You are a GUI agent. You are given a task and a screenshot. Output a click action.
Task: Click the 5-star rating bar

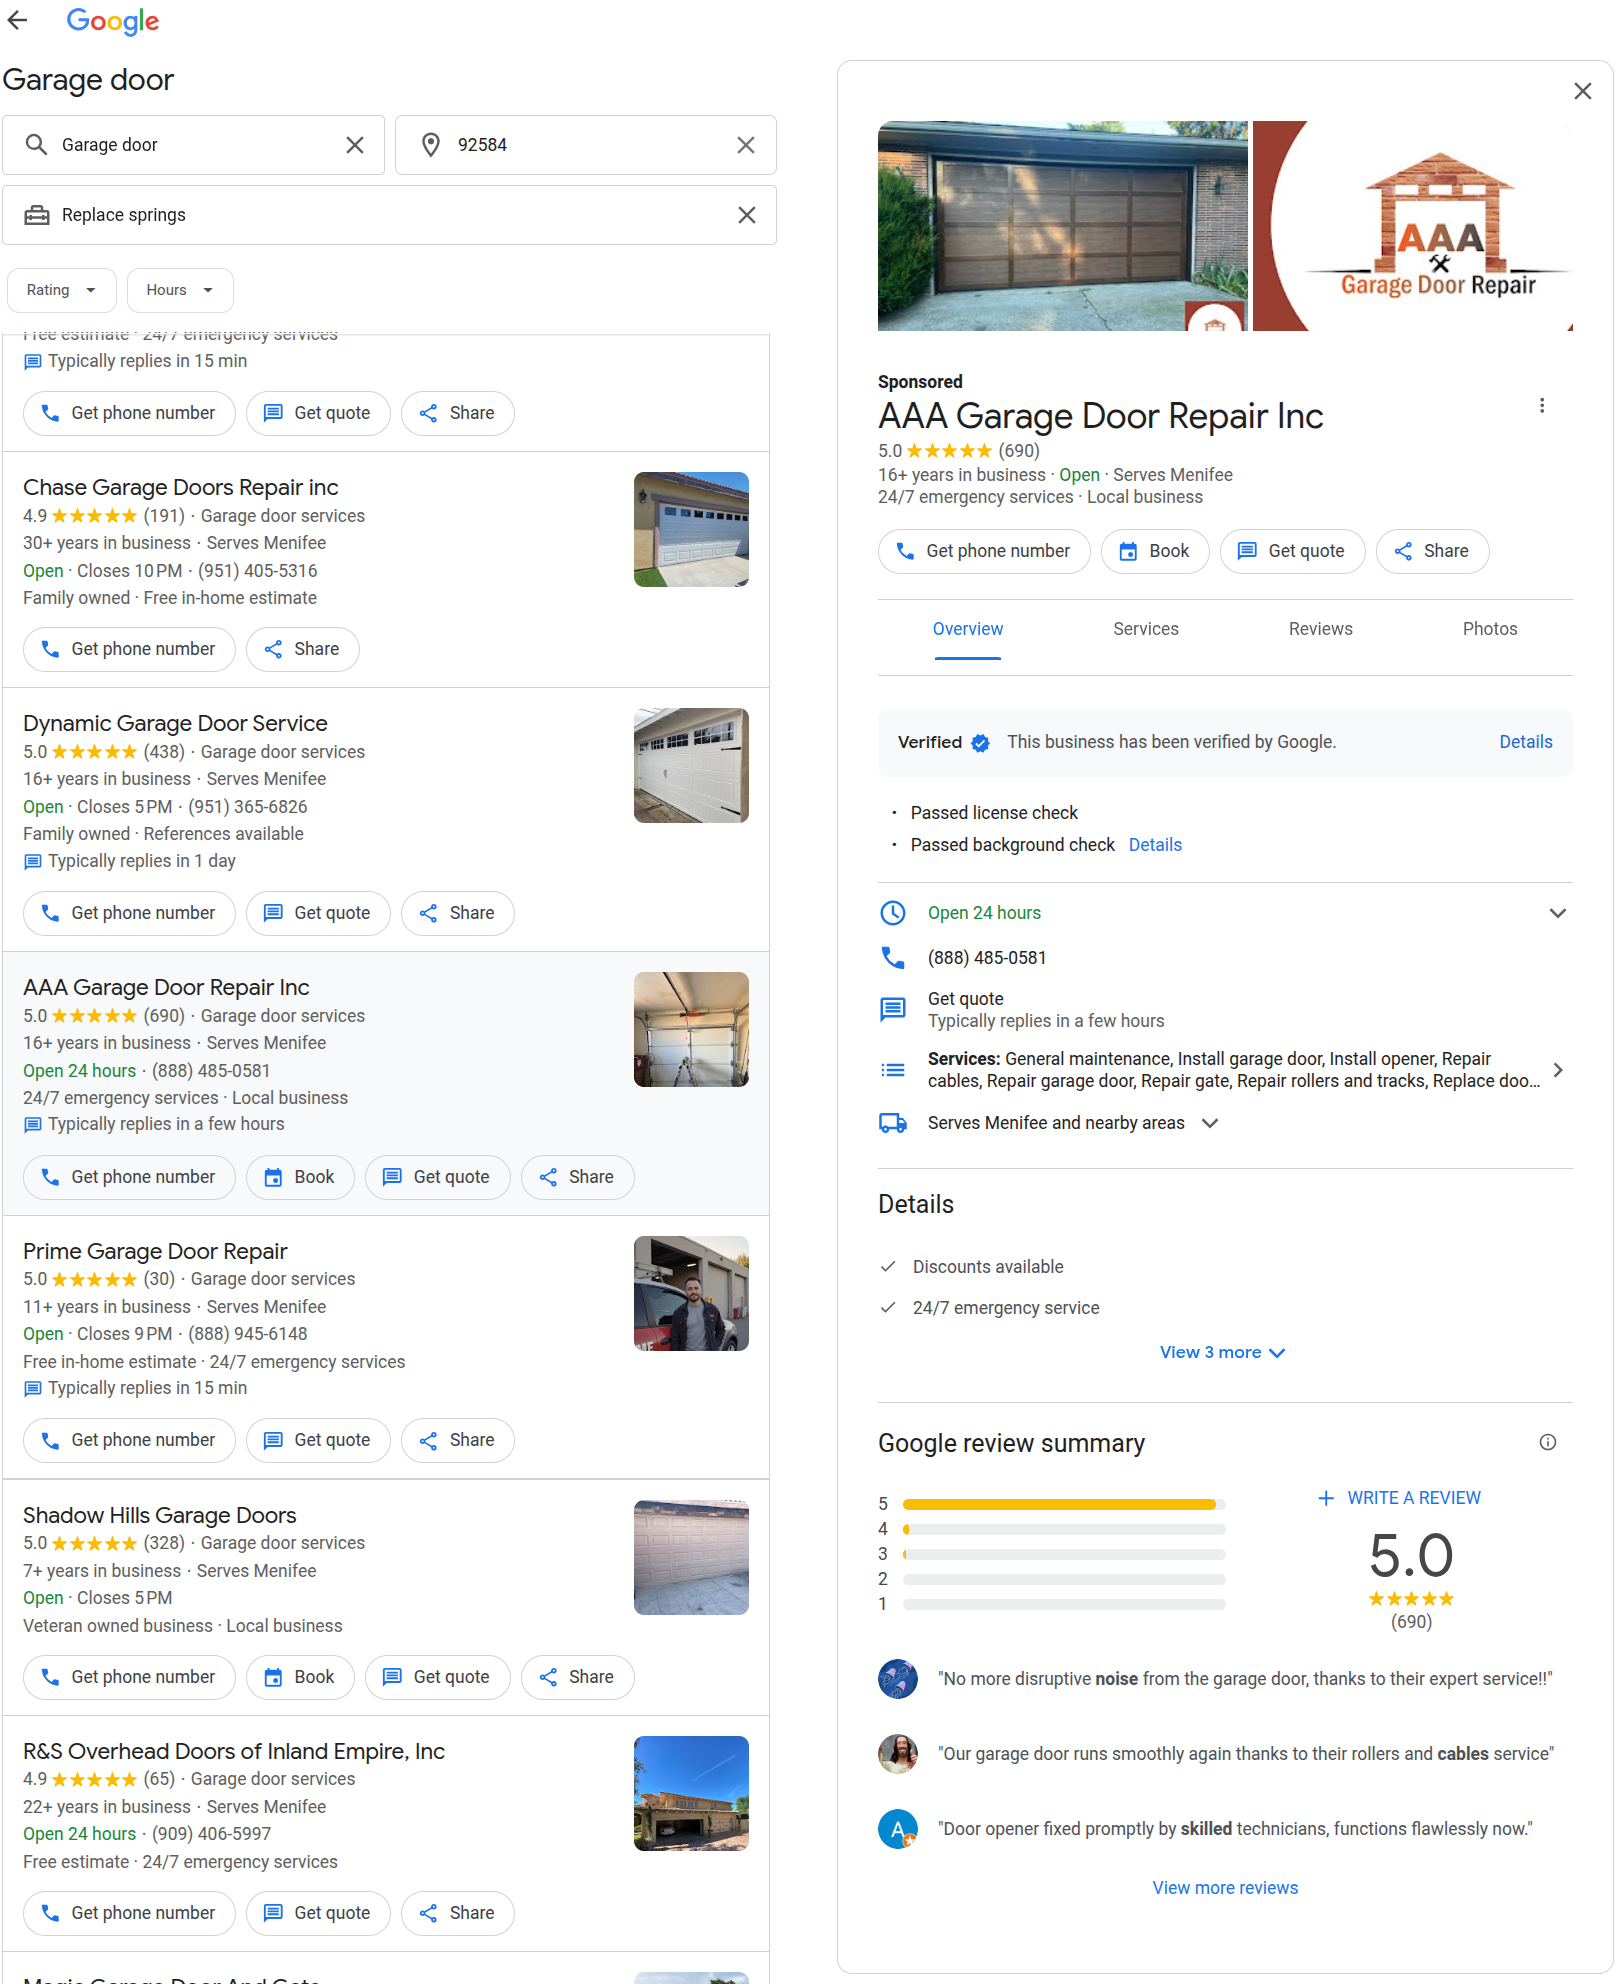[1063, 1504]
